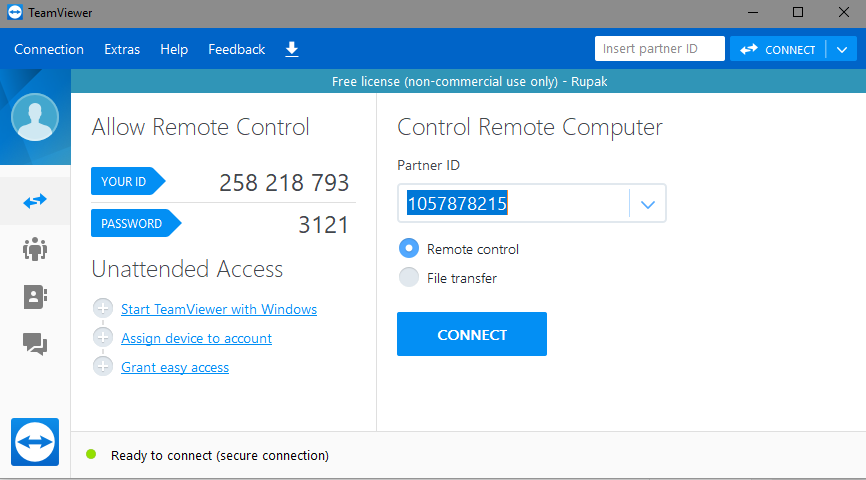The height and width of the screenshot is (480, 866).
Task: Open the user profile avatar
Action: (35, 117)
